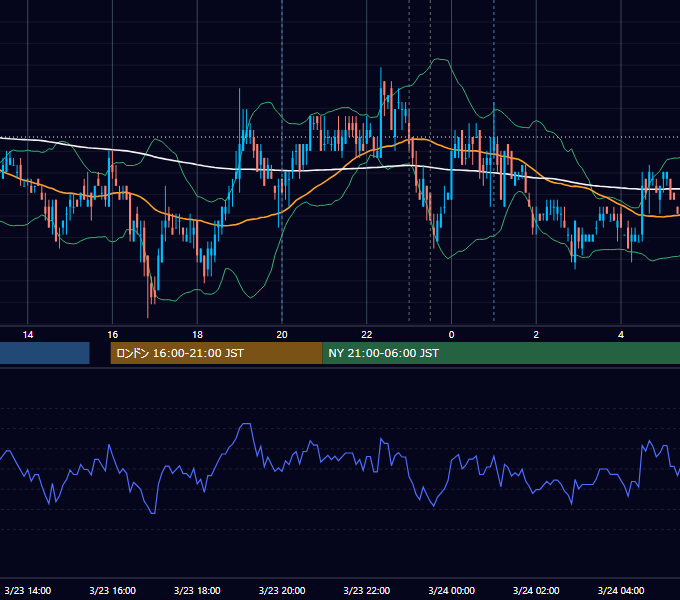The width and height of the screenshot is (680, 600).
Task: Click the 3/23 16:00 label on indicator axis
Action: (112, 590)
